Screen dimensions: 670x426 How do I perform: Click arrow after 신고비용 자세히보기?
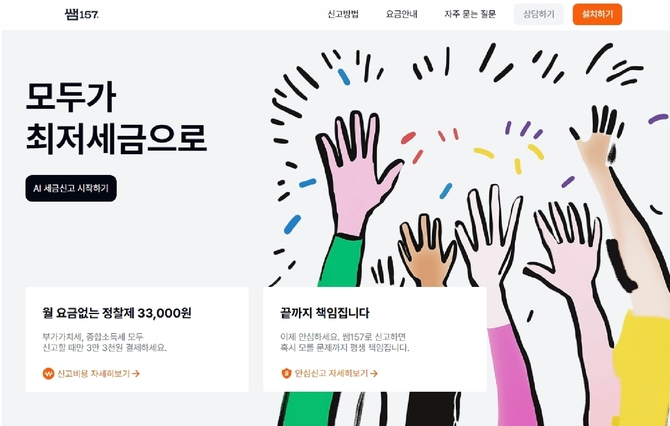click(136, 373)
